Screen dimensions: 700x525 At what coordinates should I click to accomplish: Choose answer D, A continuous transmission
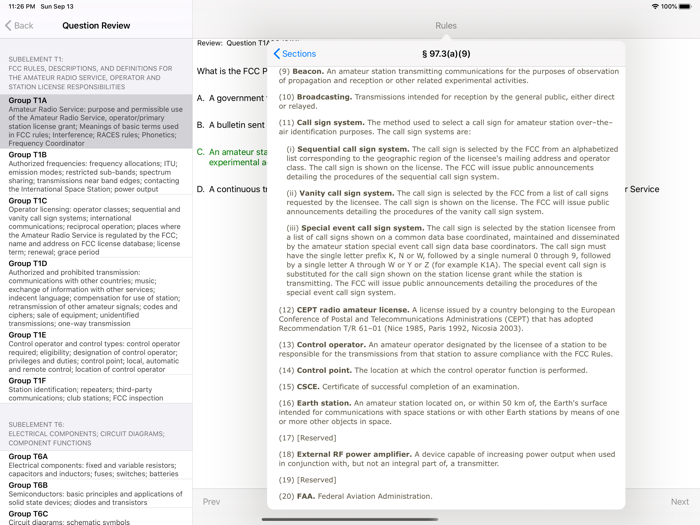point(232,189)
